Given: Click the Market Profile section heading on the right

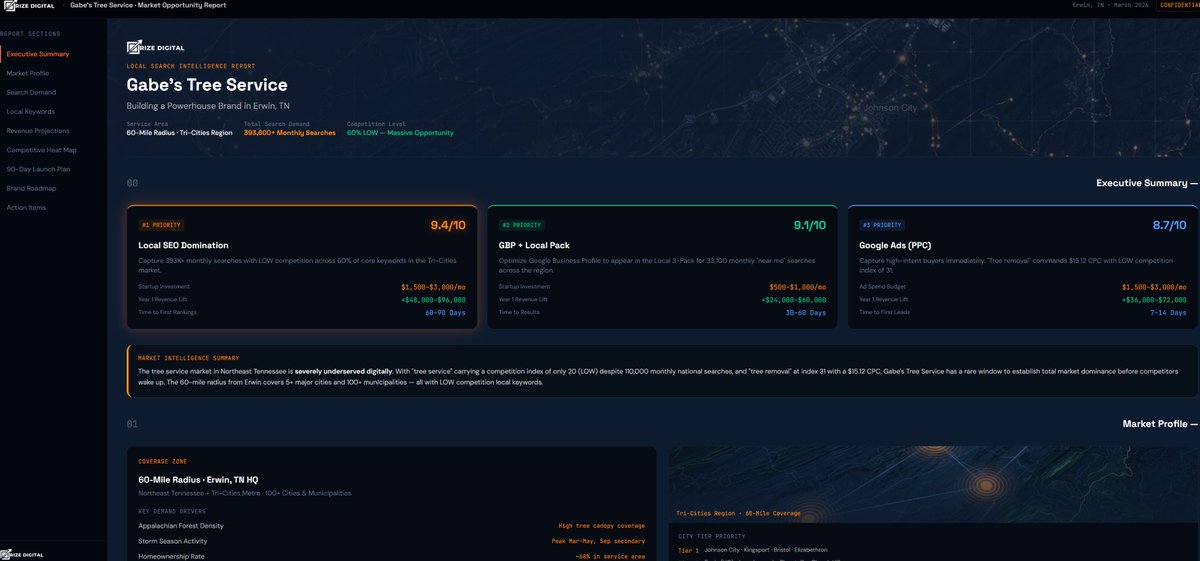Looking at the screenshot, I should coord(1154,424).
